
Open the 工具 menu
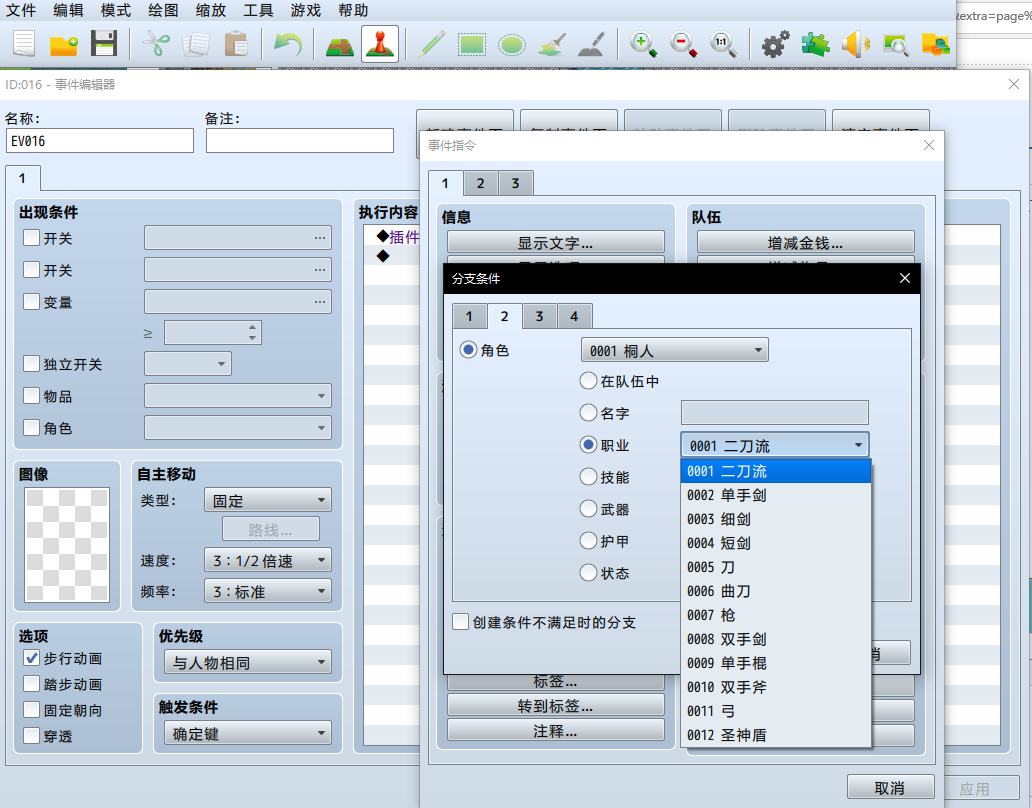(x=258, y=11)
